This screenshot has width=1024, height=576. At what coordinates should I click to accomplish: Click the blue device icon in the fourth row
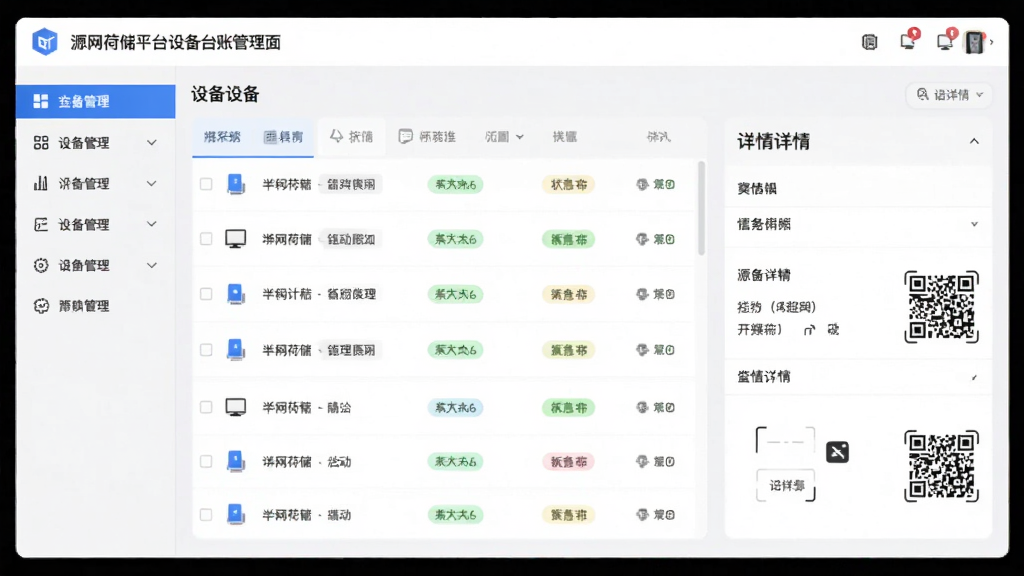[x=236, y=350]
